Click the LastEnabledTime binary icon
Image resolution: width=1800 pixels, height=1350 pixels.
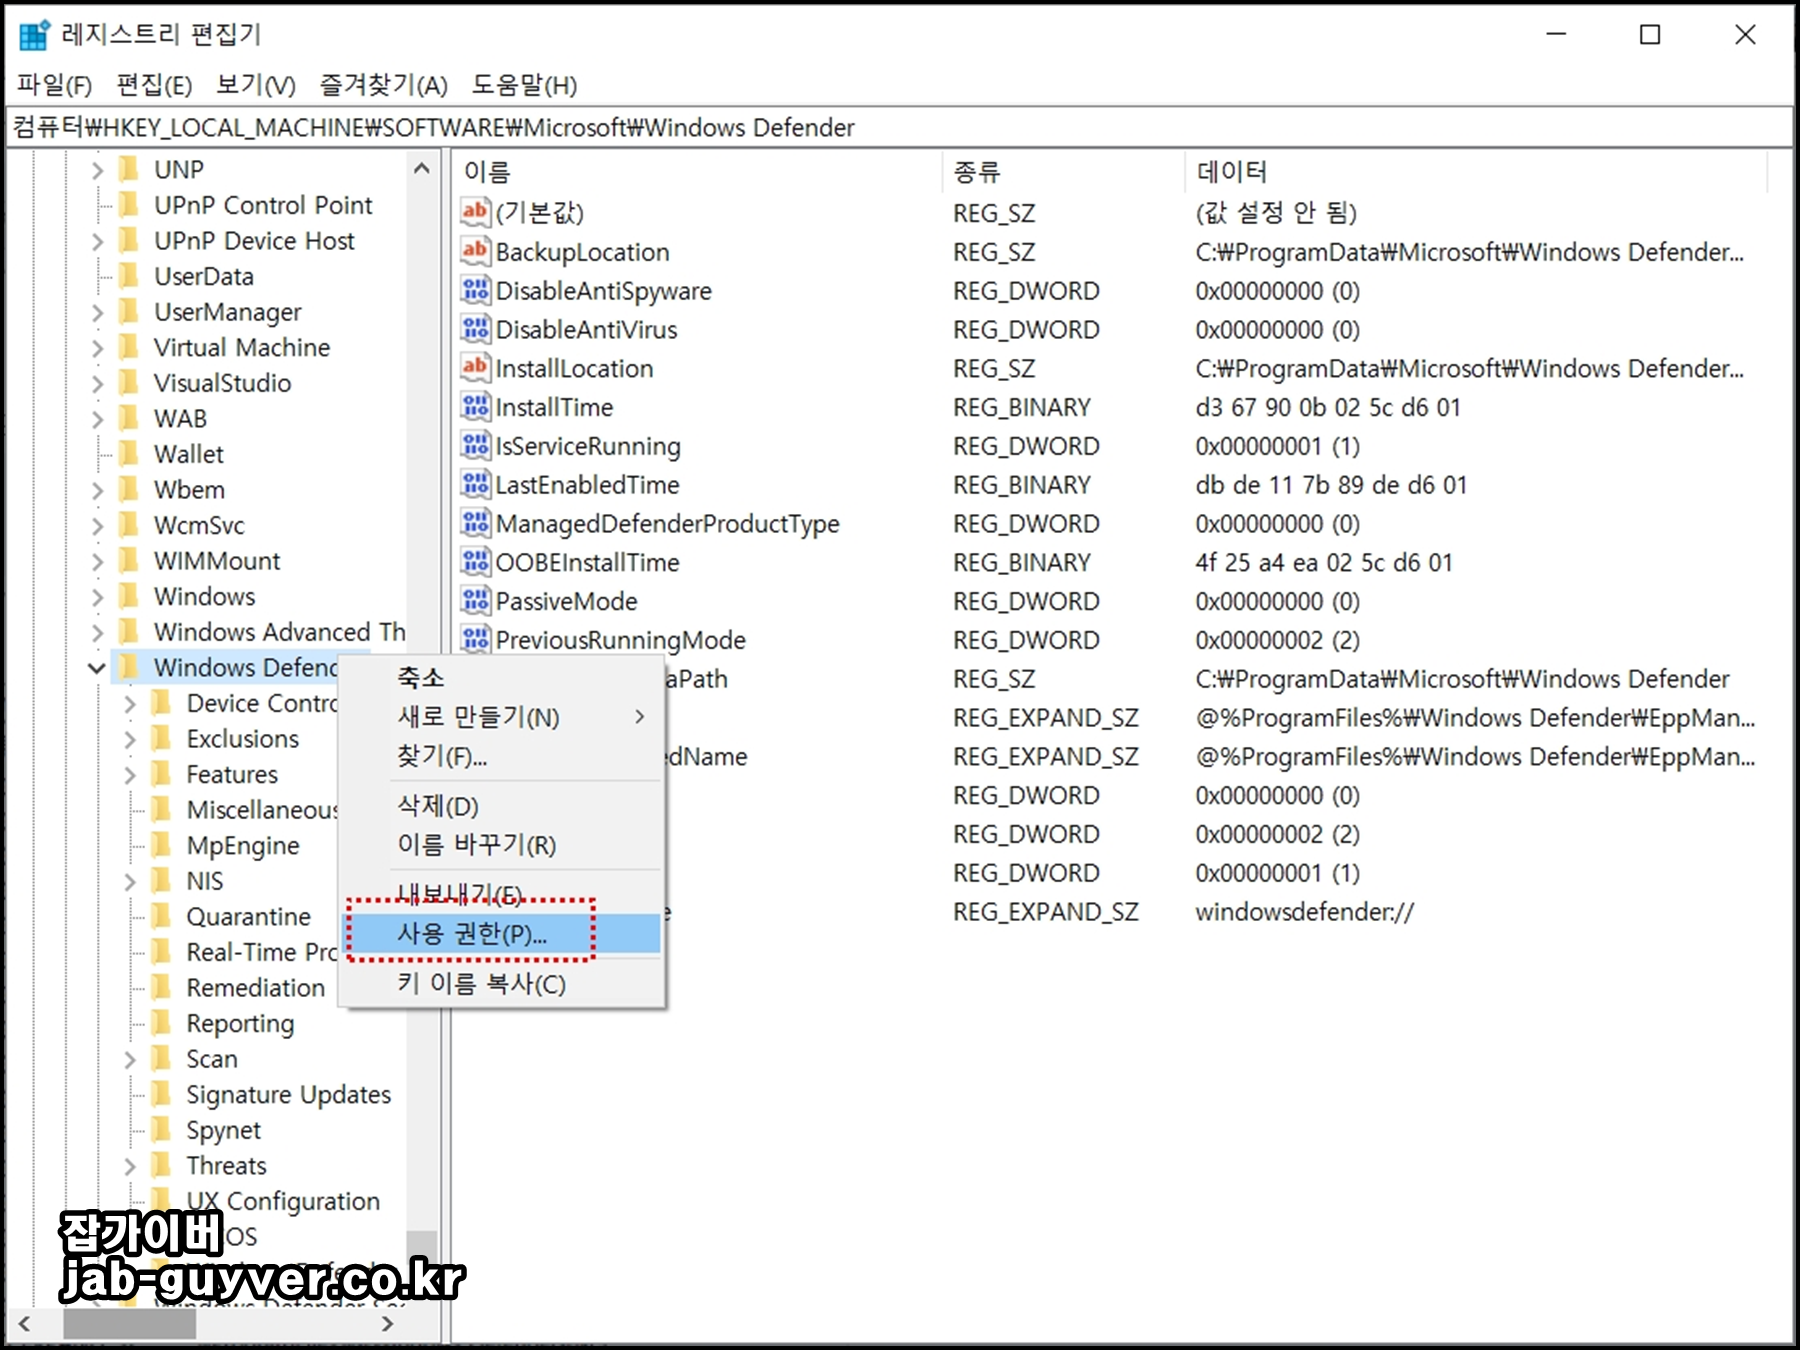[475, 484]
